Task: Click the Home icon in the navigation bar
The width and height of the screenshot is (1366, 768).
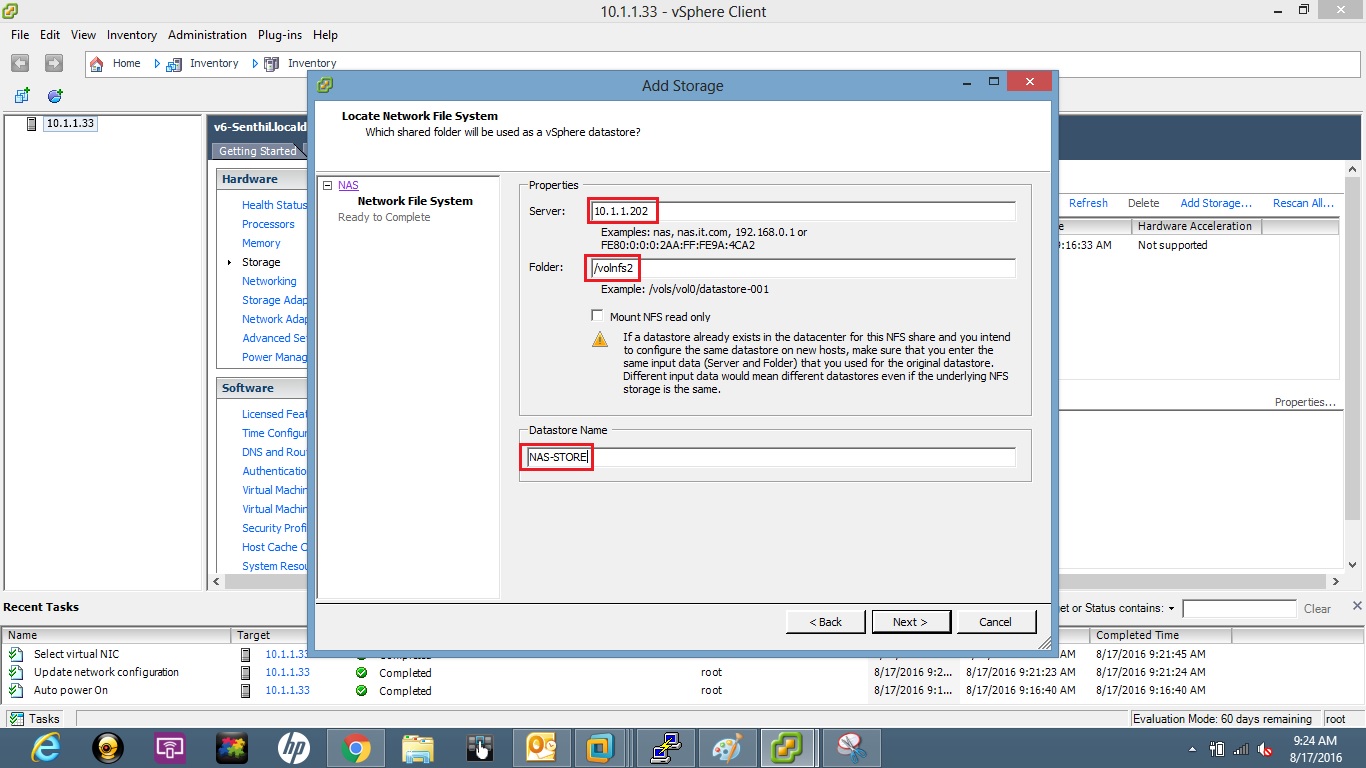Action: point(97,63)
